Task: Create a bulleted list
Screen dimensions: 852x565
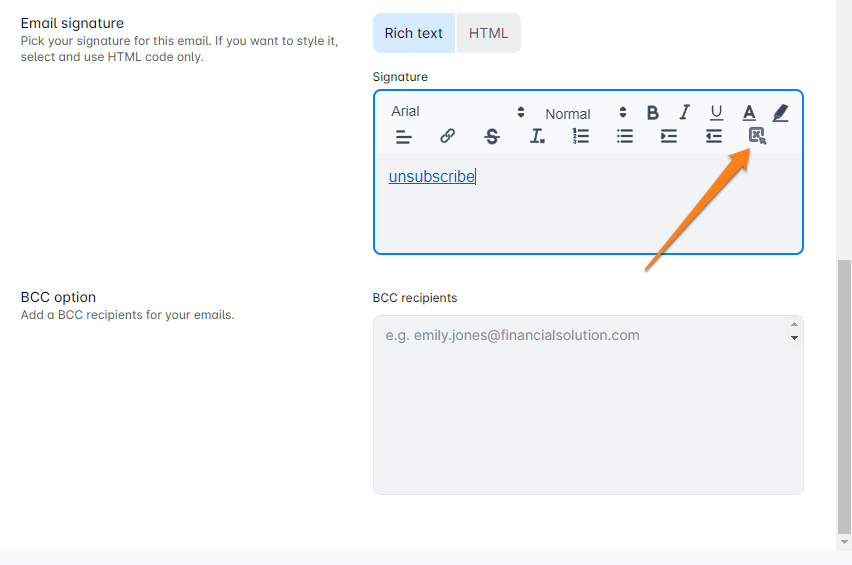Action: pos(625,137)
